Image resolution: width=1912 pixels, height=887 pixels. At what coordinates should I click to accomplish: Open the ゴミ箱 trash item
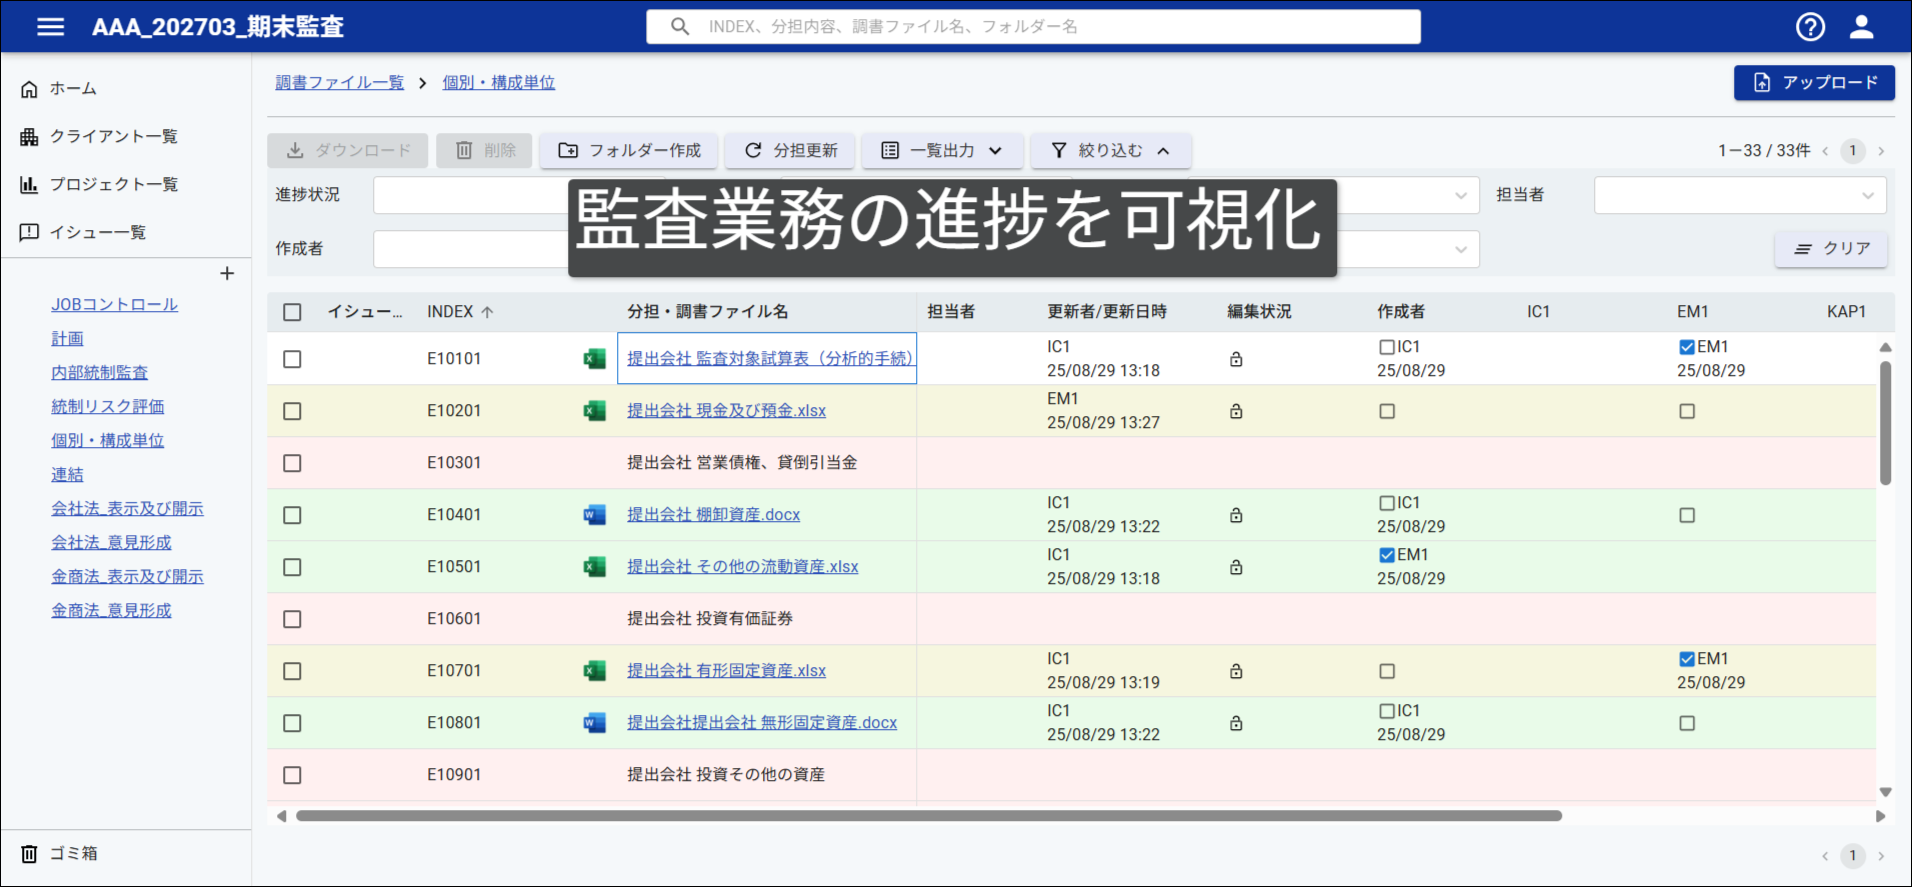click(60, 853)
